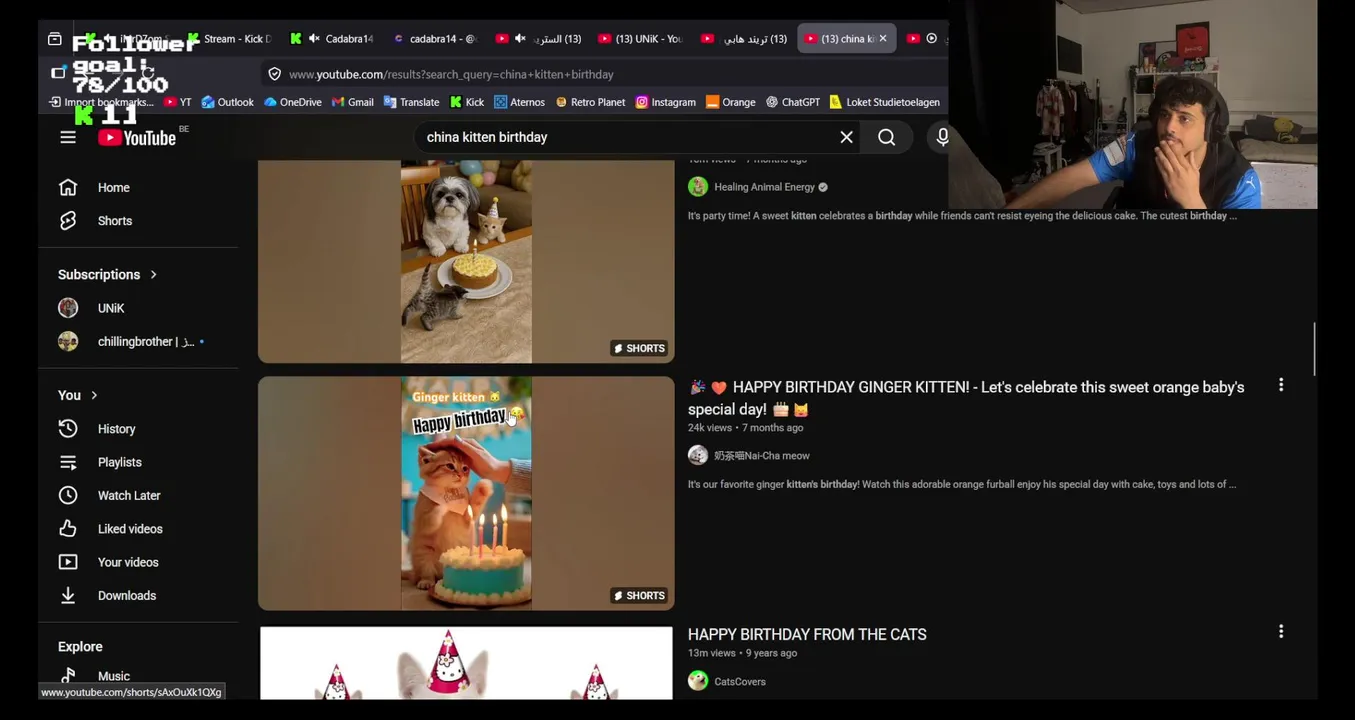1355x720 pixels.
Task: Open more options for Happy Birthday From The Cats
Action: [x=1281, y=632]
